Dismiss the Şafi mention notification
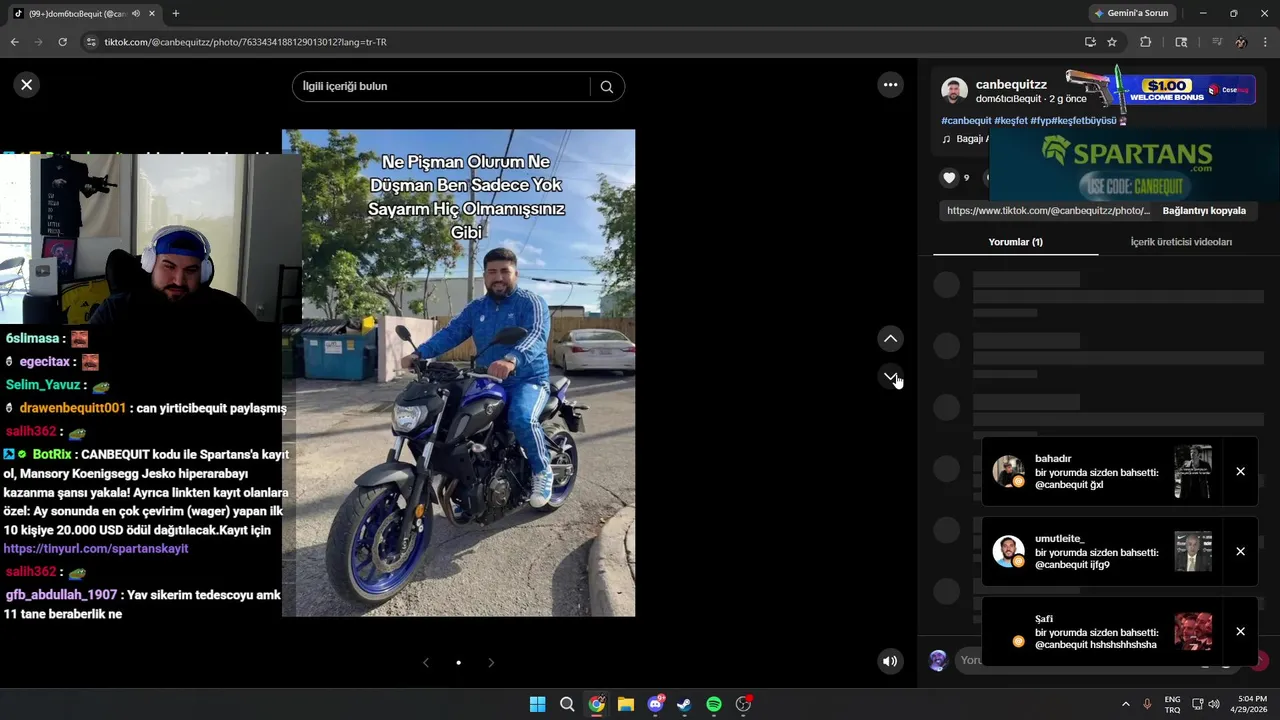 (x=1240, y=632)
